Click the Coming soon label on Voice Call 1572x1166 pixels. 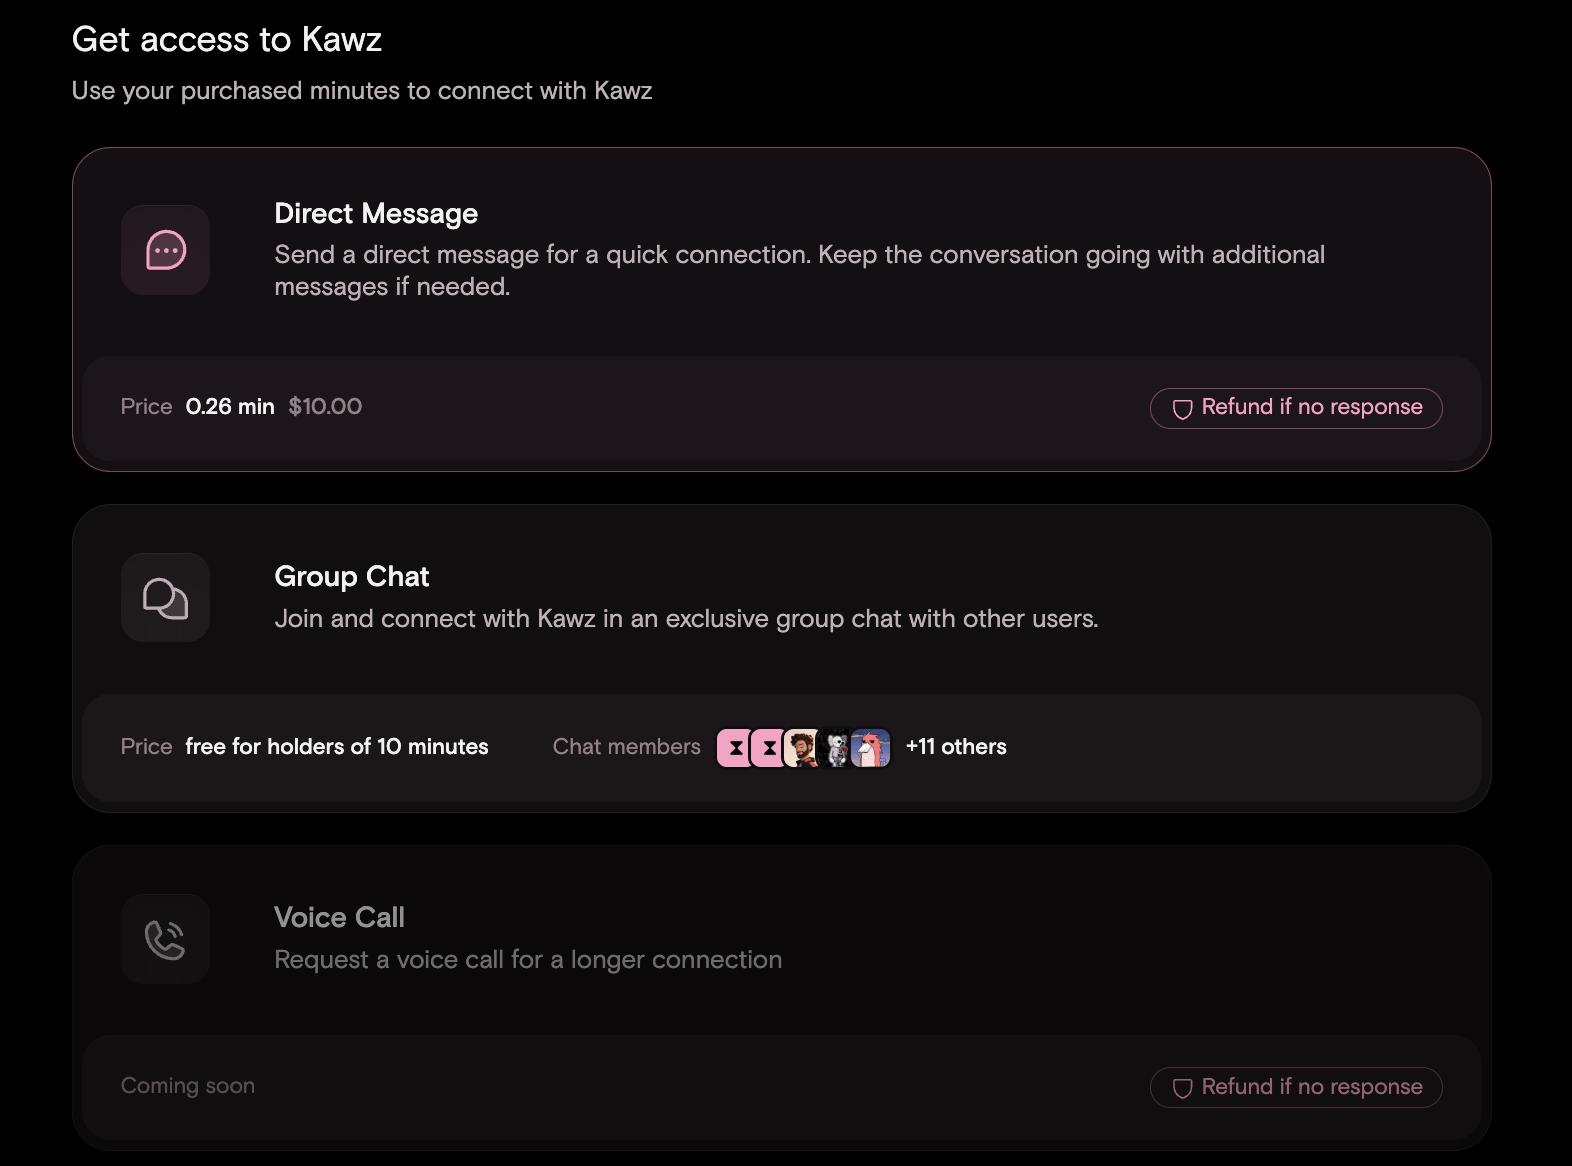[x=188, y=1086]
